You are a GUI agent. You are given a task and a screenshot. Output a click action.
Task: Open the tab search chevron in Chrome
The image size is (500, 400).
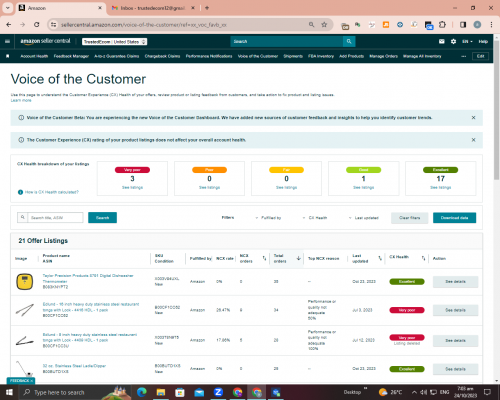point(8,8)
